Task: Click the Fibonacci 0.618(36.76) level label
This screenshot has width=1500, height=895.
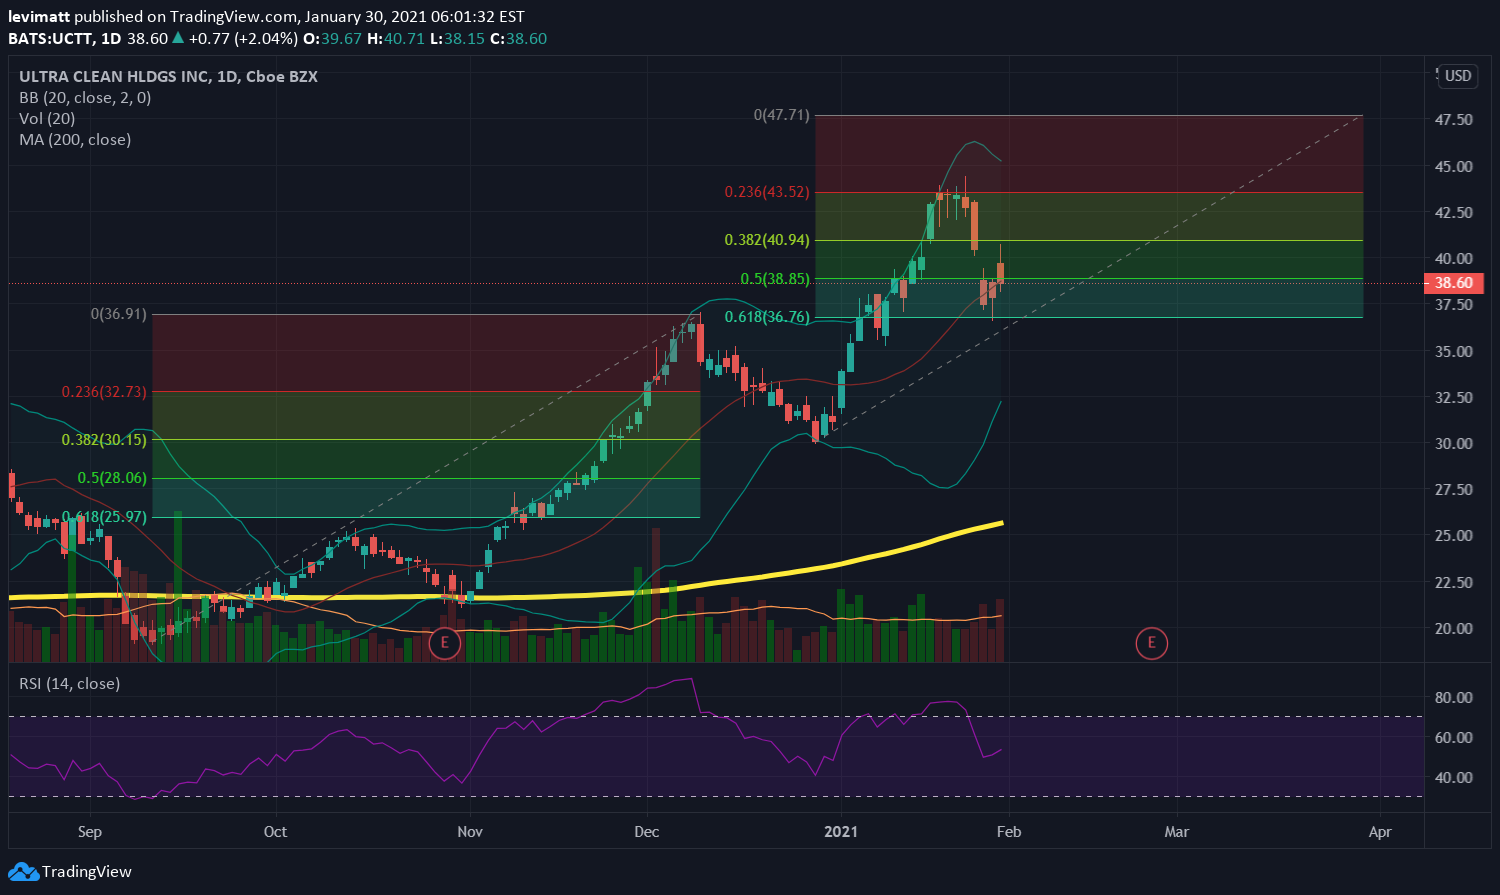Action: [768, 317]
